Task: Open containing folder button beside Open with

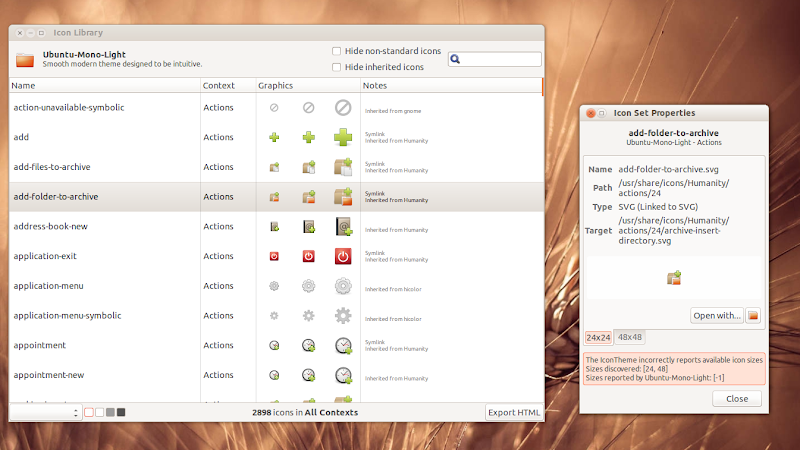Action: [753, 316]
